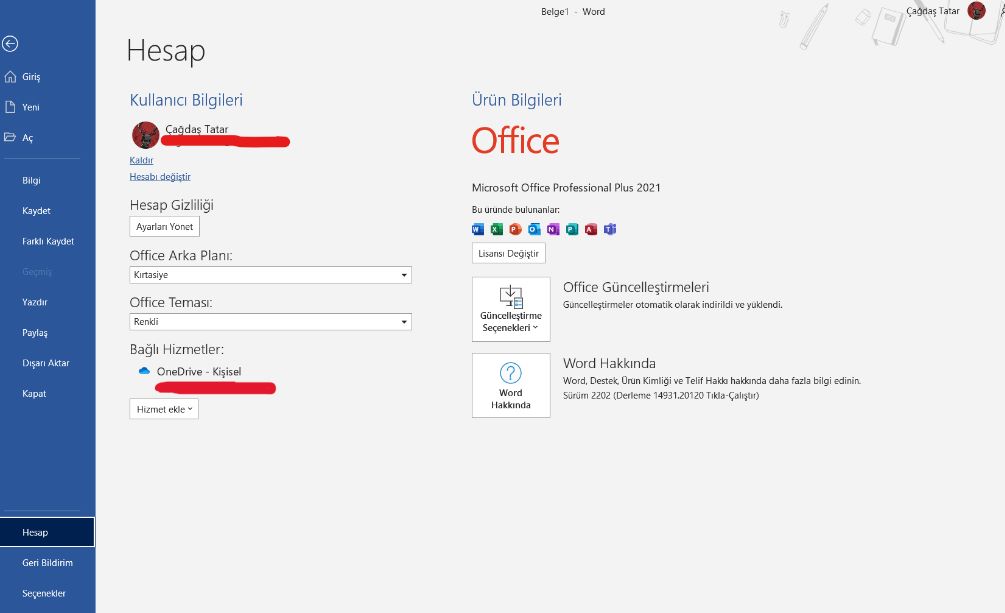Open Geri Bildirim from the sidebar
This screenshot has width=1005, height=613.
click(47, 563)
